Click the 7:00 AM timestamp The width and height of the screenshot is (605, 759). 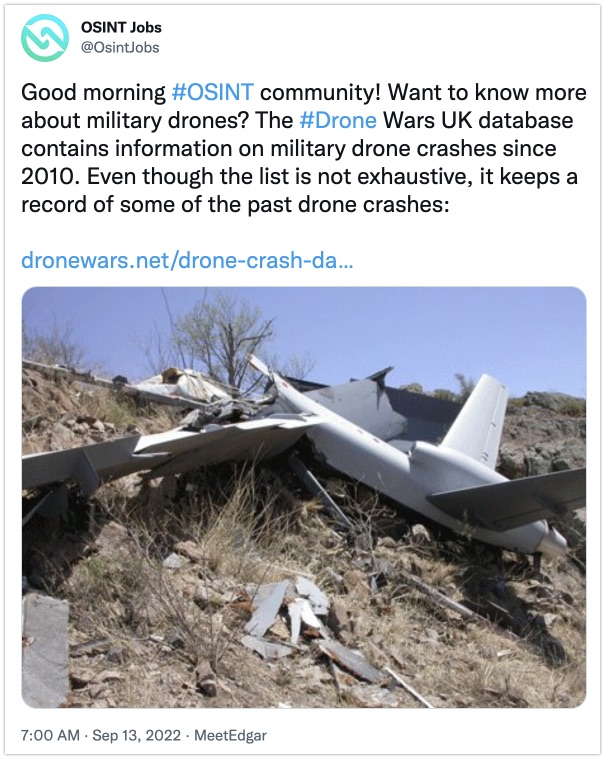point(50,735)
